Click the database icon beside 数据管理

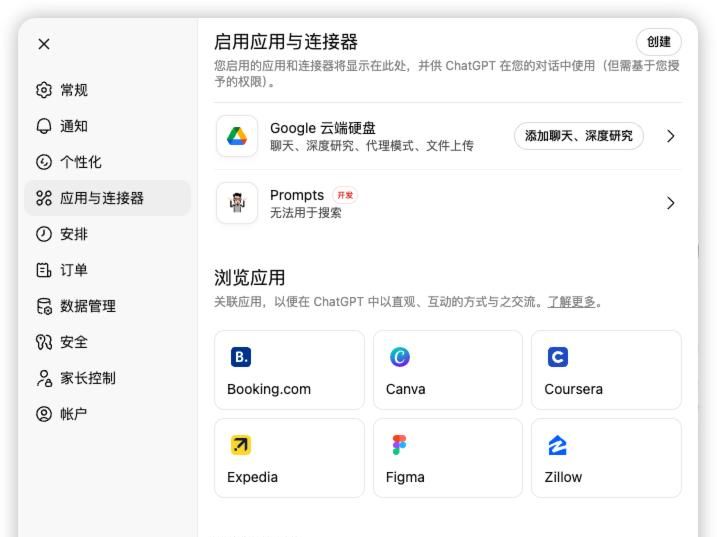click(x=44, y=306)
